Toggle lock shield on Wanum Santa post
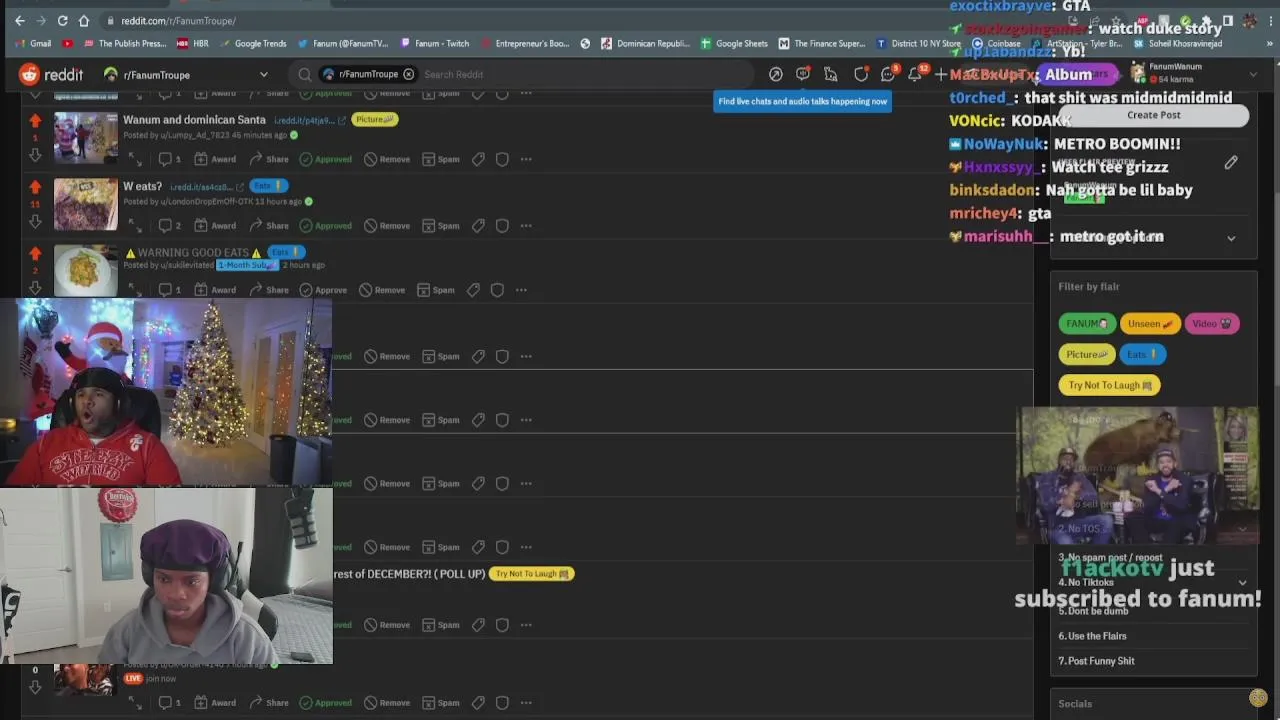The height and width of the screenshot is (720, 1280). click(502, 159)
